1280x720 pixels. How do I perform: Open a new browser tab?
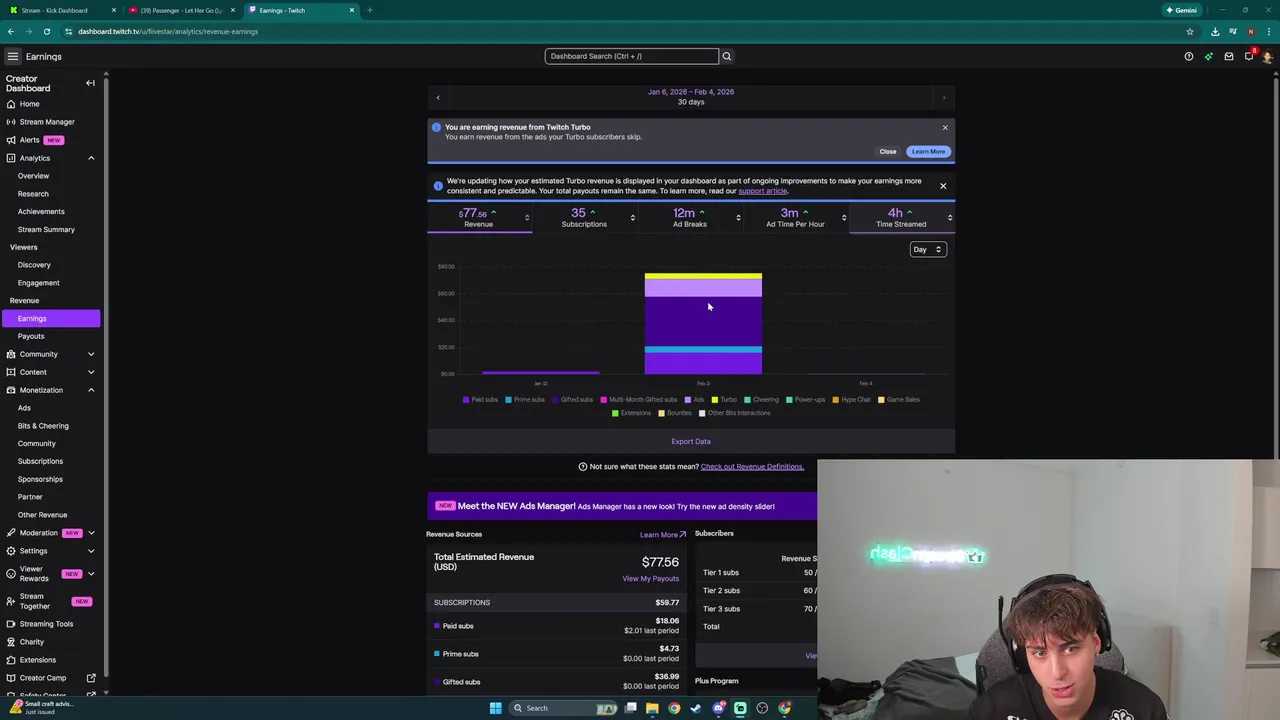369,10
